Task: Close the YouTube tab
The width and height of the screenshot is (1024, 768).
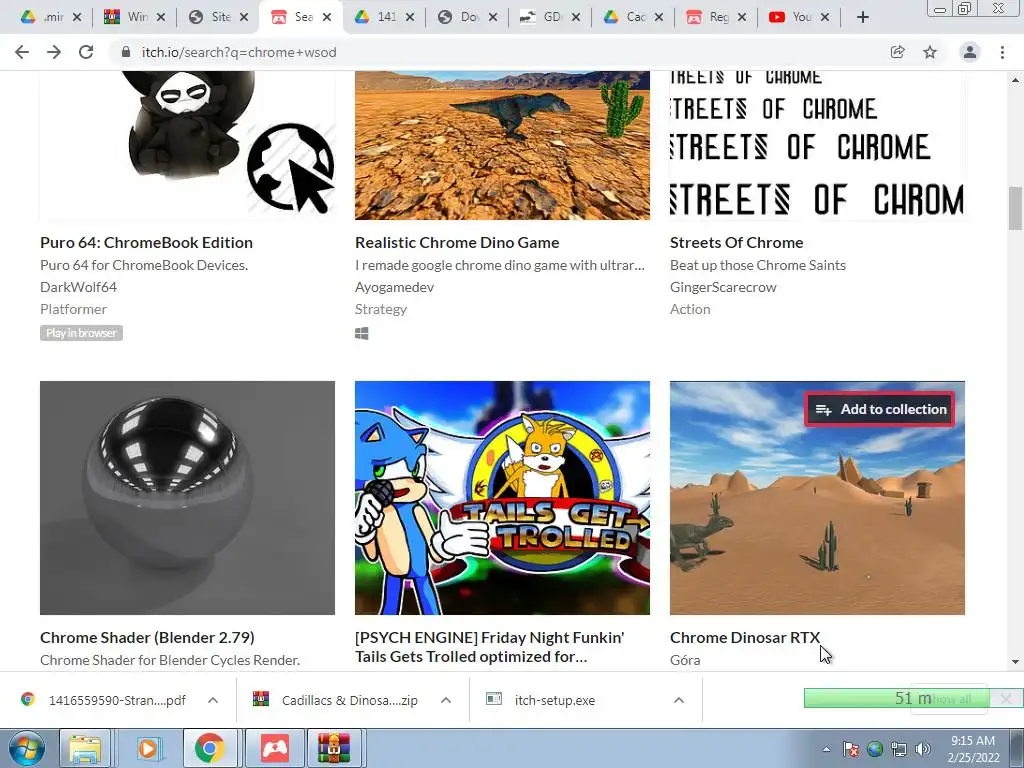Action: [825, 17]
